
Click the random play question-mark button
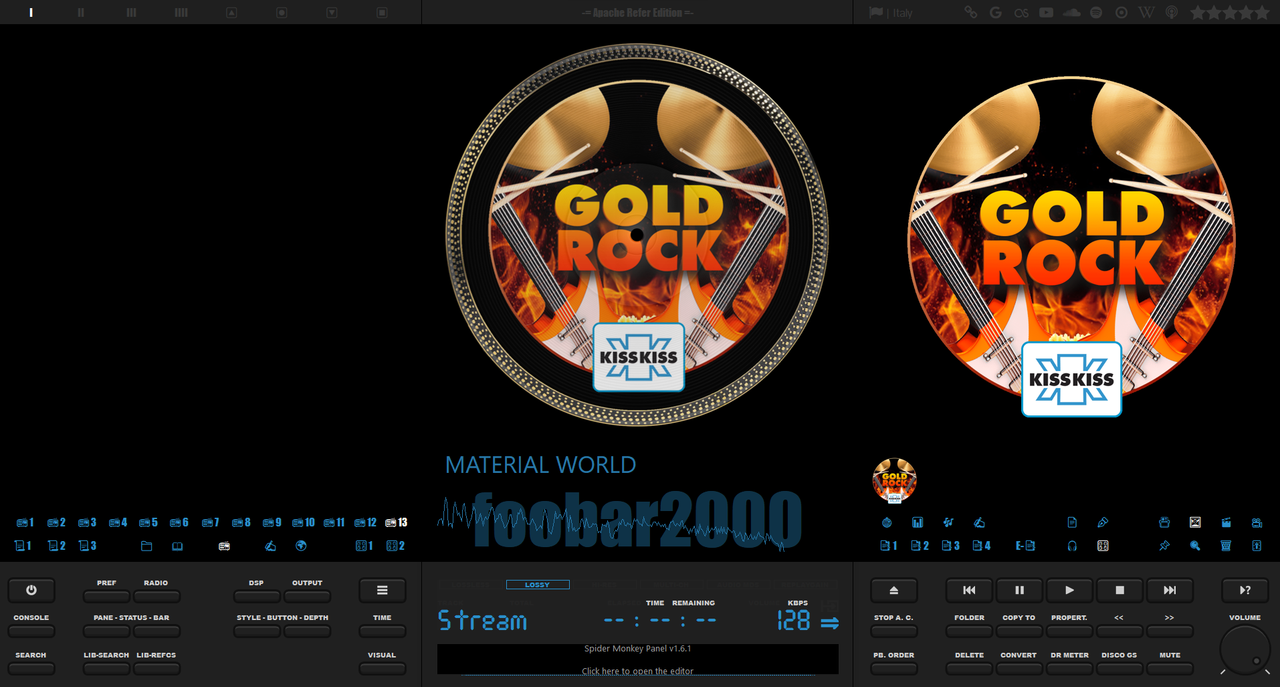[1245, 590]
